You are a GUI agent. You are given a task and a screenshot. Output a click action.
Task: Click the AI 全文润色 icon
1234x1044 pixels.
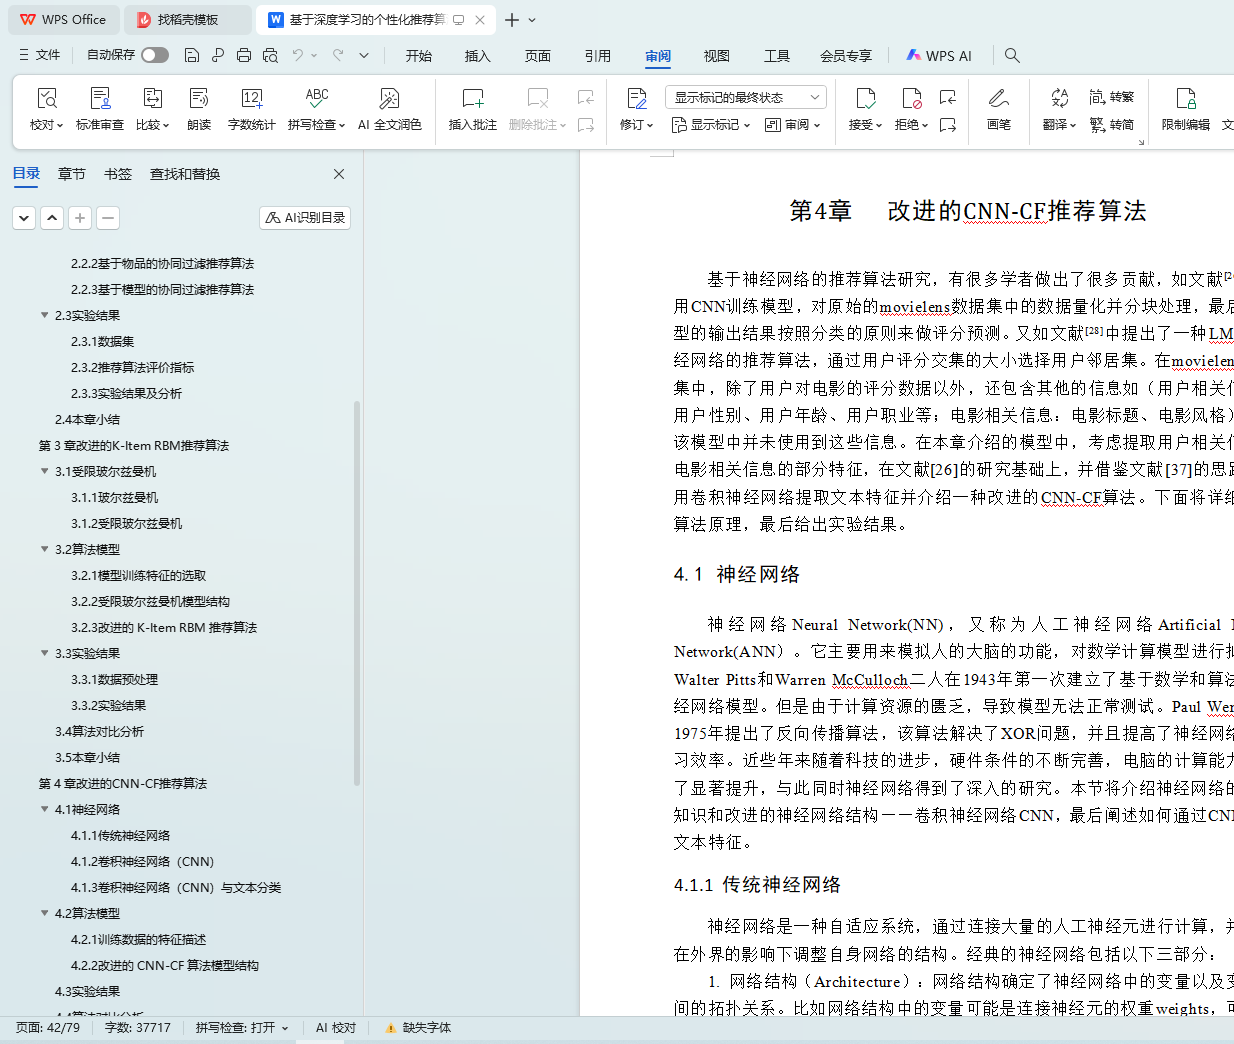tap(389, 99)
